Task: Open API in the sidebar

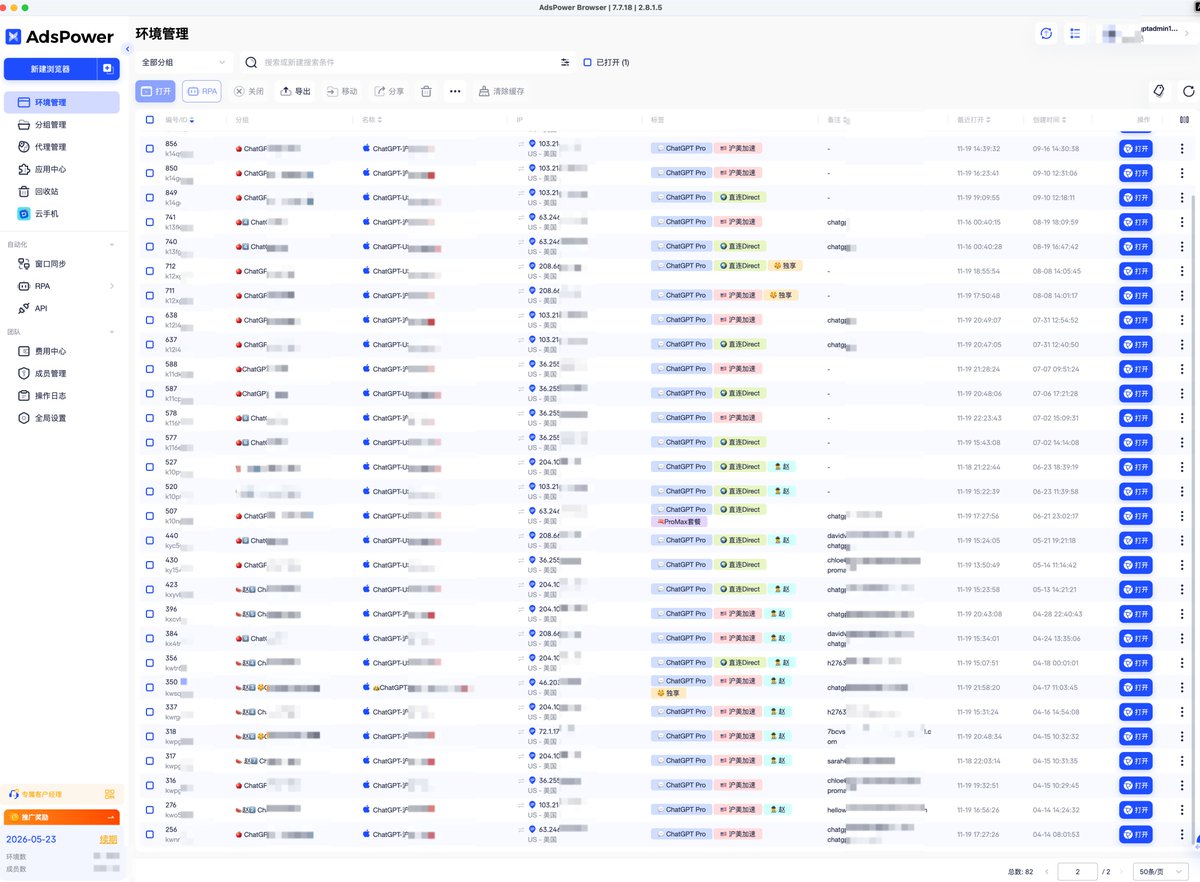Action: [62, 308]
